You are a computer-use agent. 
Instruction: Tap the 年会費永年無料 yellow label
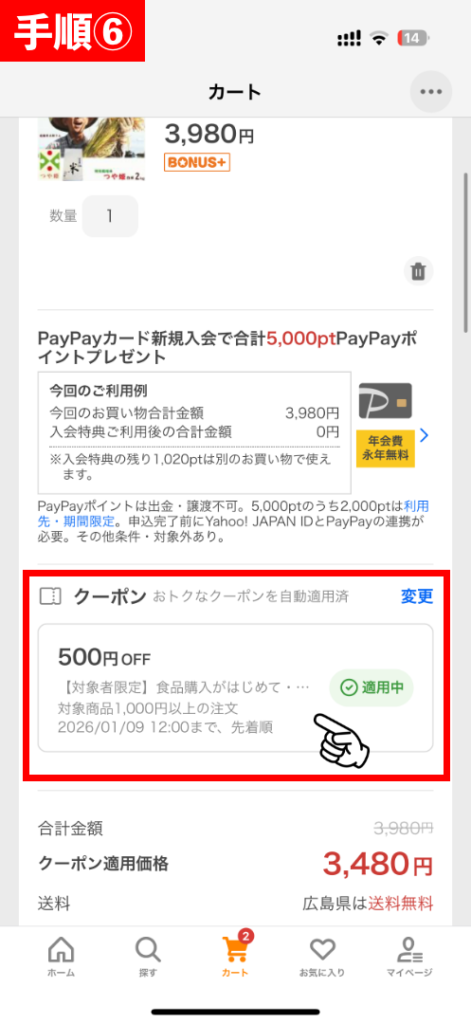[x=385, y=448]
